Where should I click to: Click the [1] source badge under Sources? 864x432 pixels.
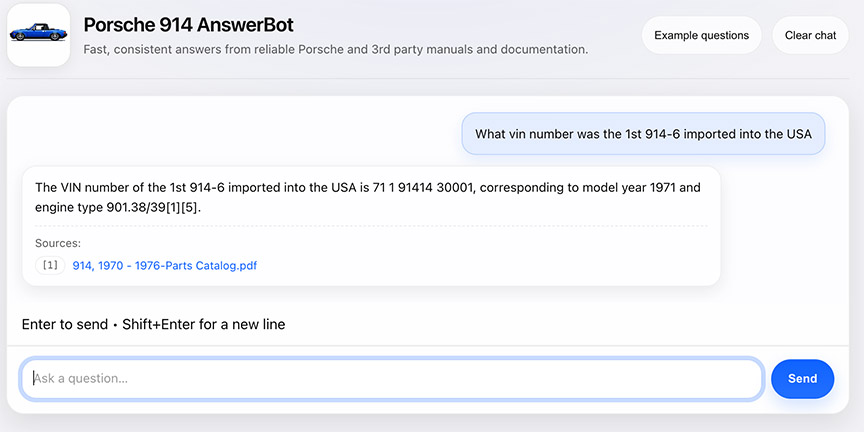click(x=50, y=265)
